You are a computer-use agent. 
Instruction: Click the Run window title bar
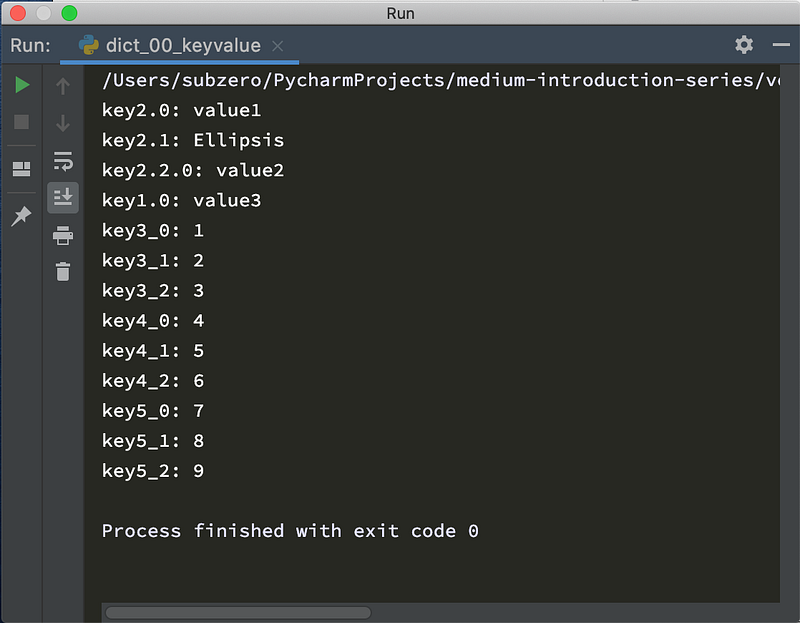coord(400,13)
